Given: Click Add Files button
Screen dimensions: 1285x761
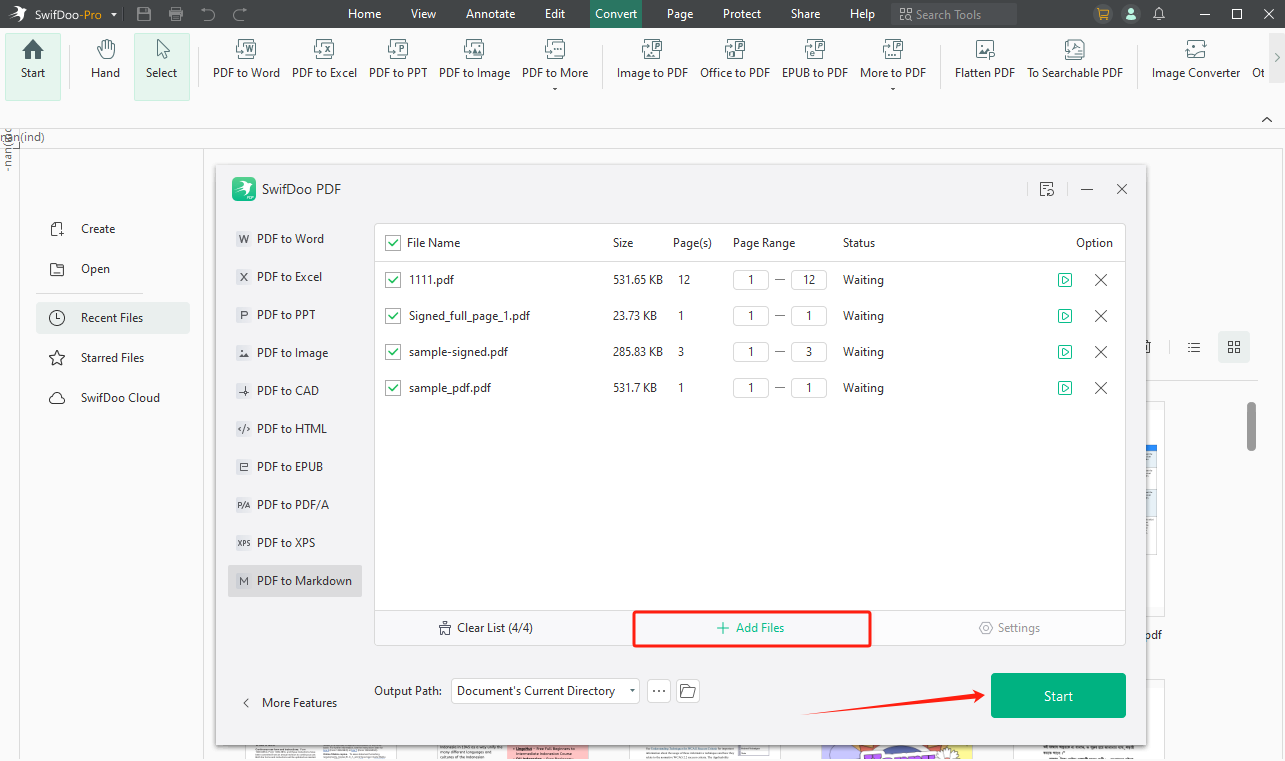Looking at the screenshot, I should (x=750, y=628).
